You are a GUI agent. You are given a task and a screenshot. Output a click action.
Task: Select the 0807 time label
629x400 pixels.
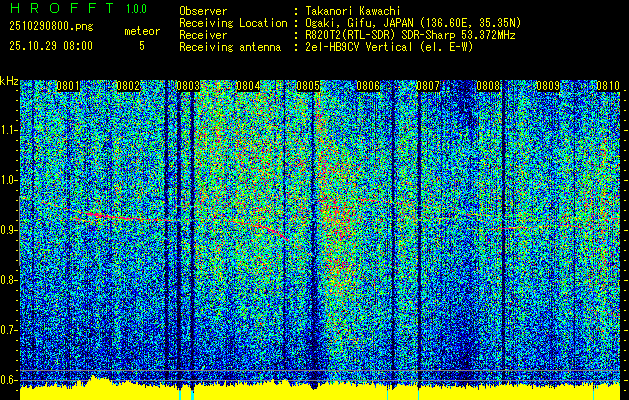coord(428,86)
